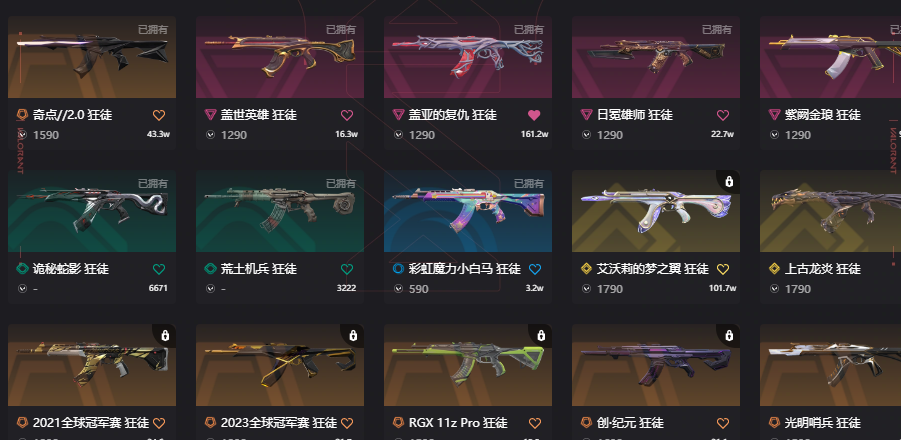Click the tier icon beside 上古龙炎 狂徒
The height and width of the screenshot is (440, 901).
(x=774, y=269)
